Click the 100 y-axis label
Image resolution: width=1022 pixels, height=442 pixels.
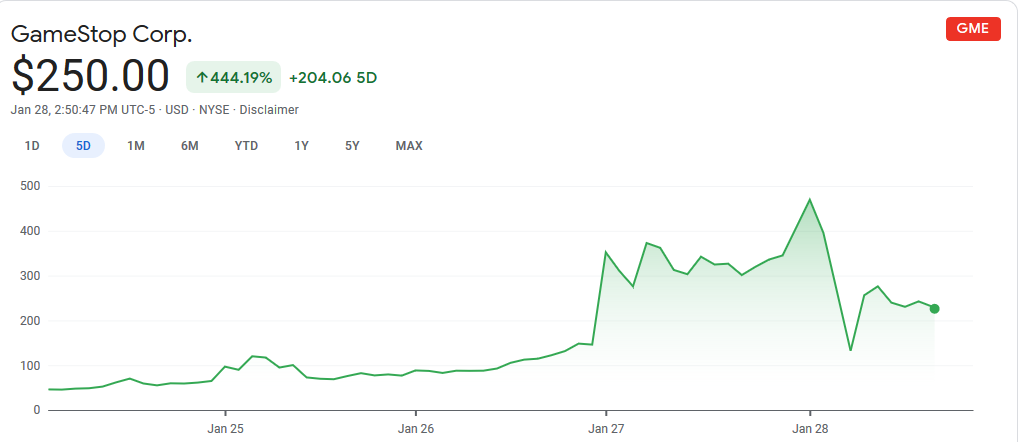click(32, 366)
